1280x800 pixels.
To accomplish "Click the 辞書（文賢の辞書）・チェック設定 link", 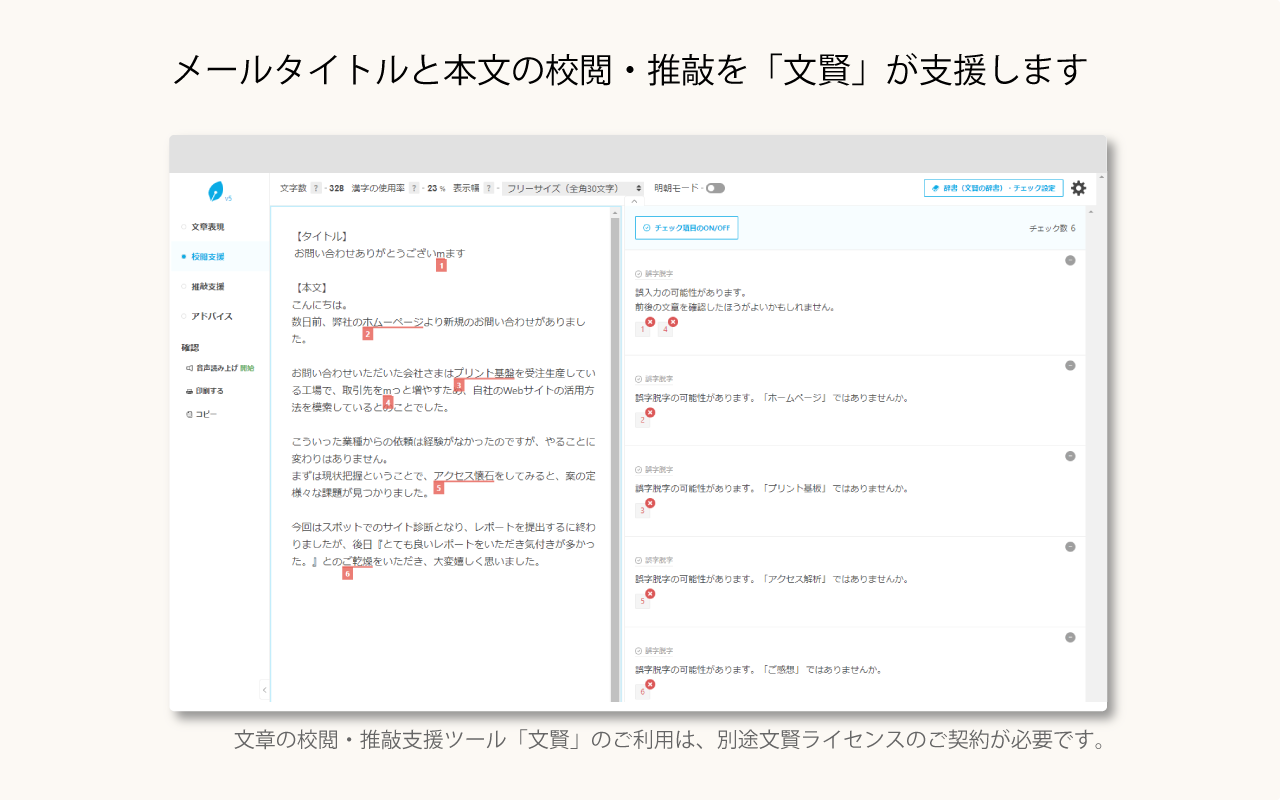I will point(992,187).
